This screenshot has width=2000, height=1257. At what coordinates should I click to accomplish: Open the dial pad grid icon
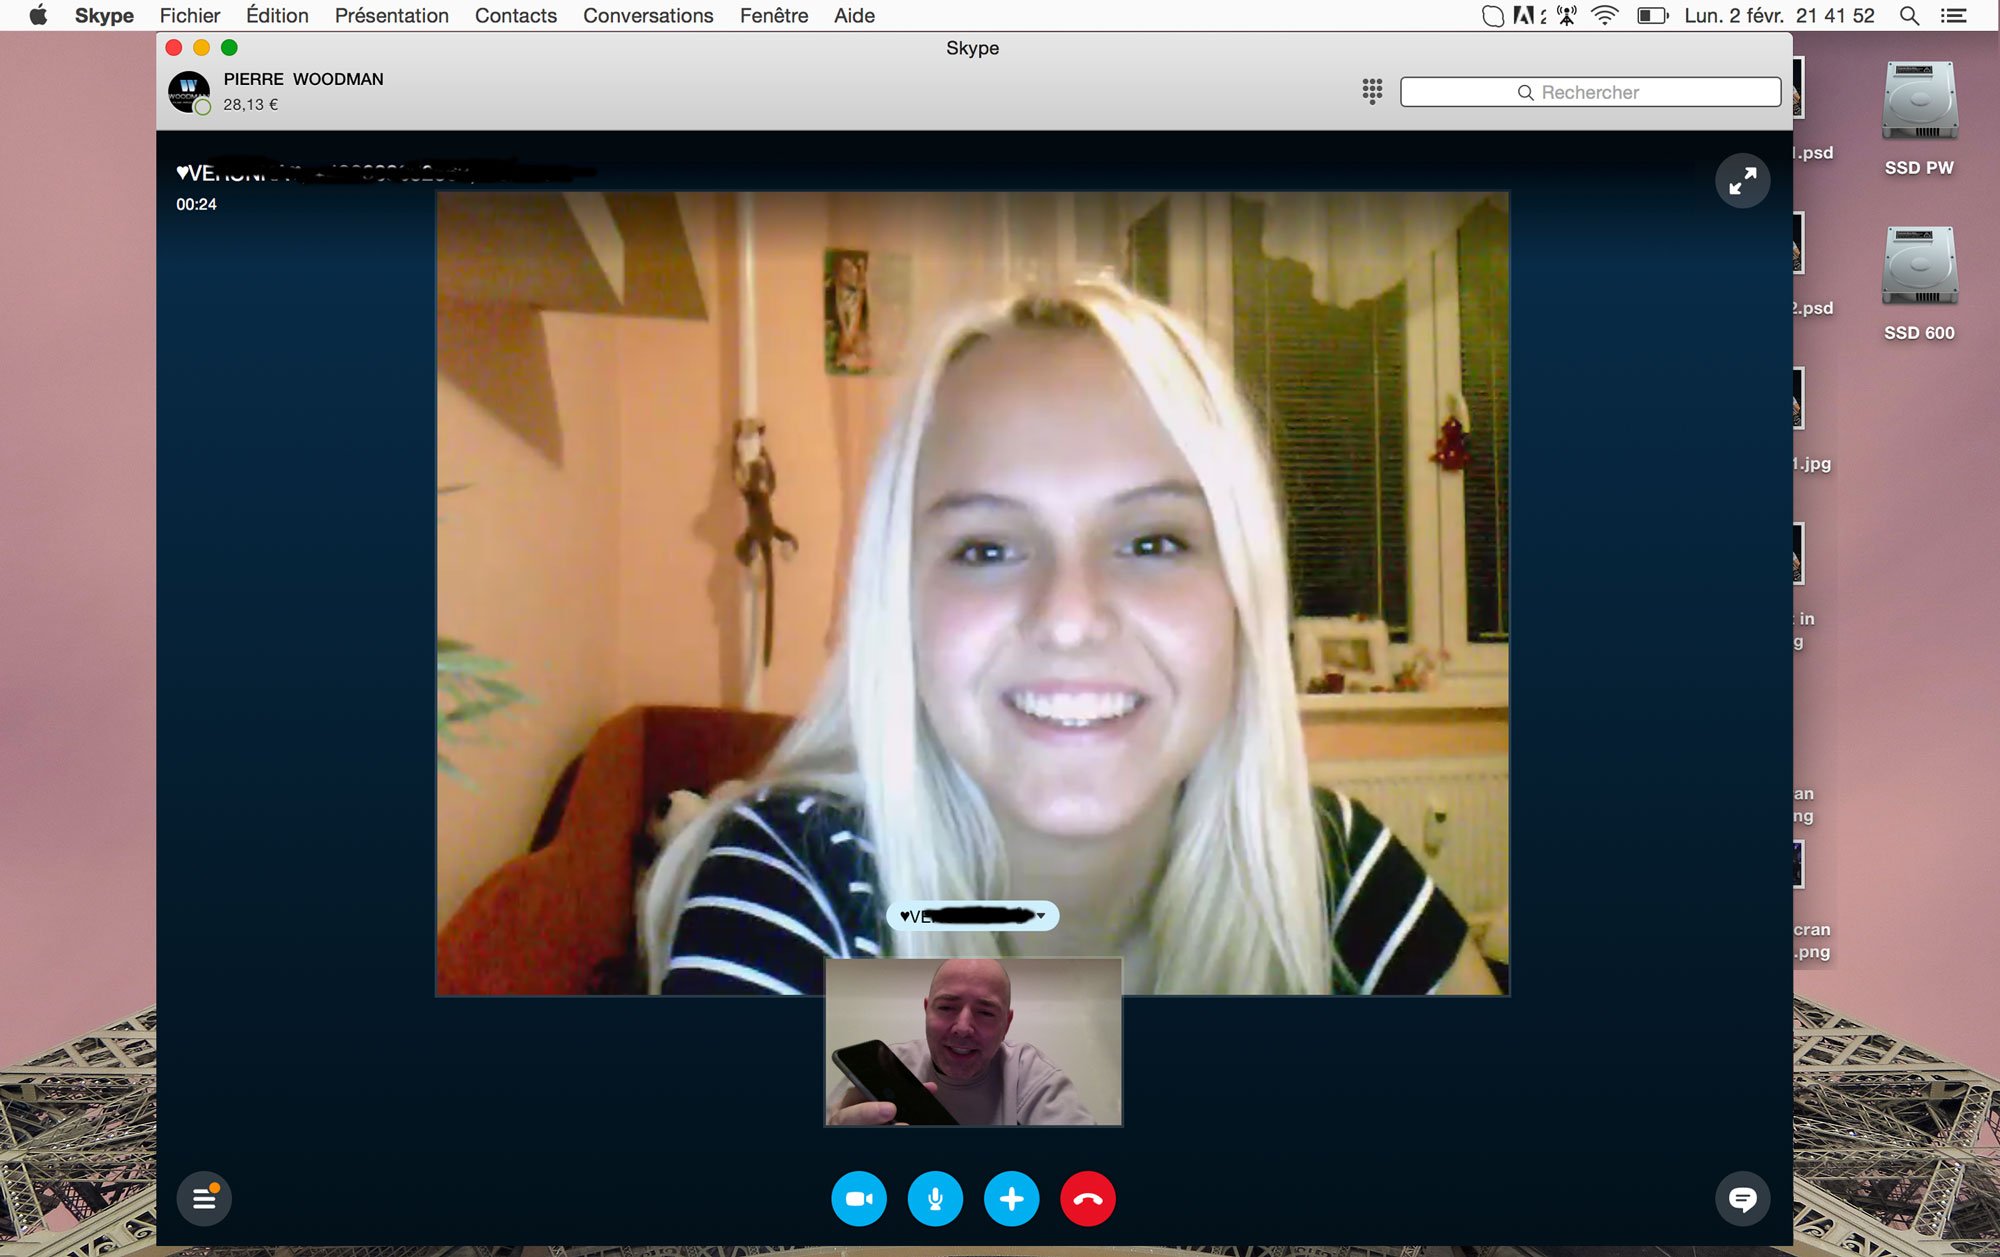point(1372,91)
